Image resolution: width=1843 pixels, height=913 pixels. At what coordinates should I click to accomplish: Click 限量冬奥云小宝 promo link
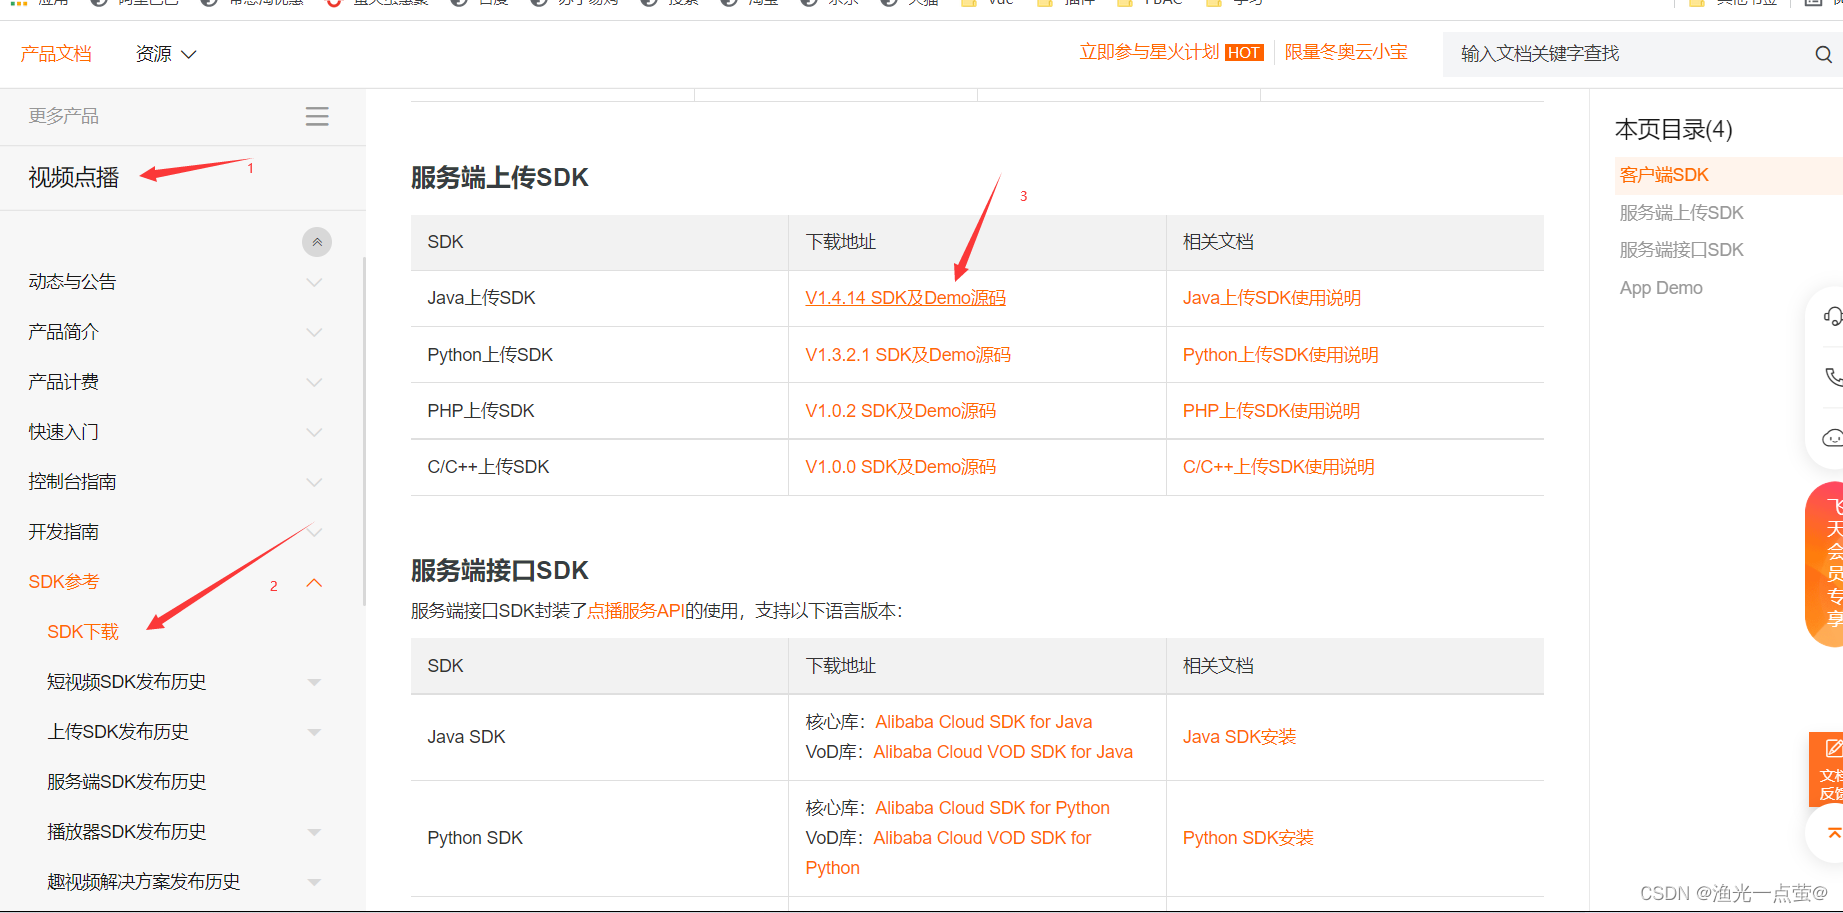(1346, 52)
